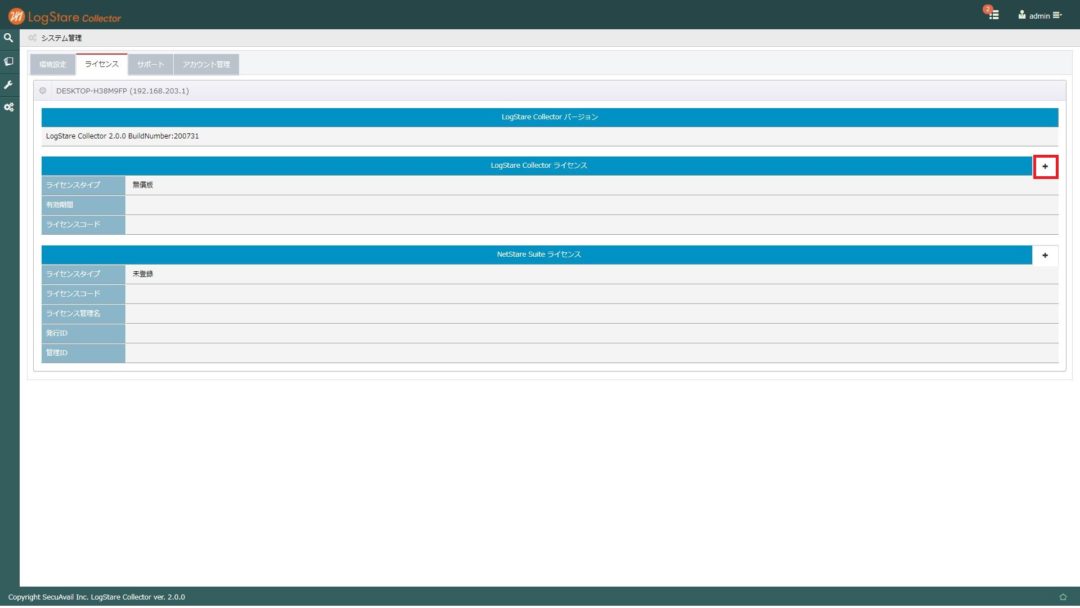Click the 未登録 license type value
Image resolution: width=1080 pixels, height=608 pixels.
143,274
